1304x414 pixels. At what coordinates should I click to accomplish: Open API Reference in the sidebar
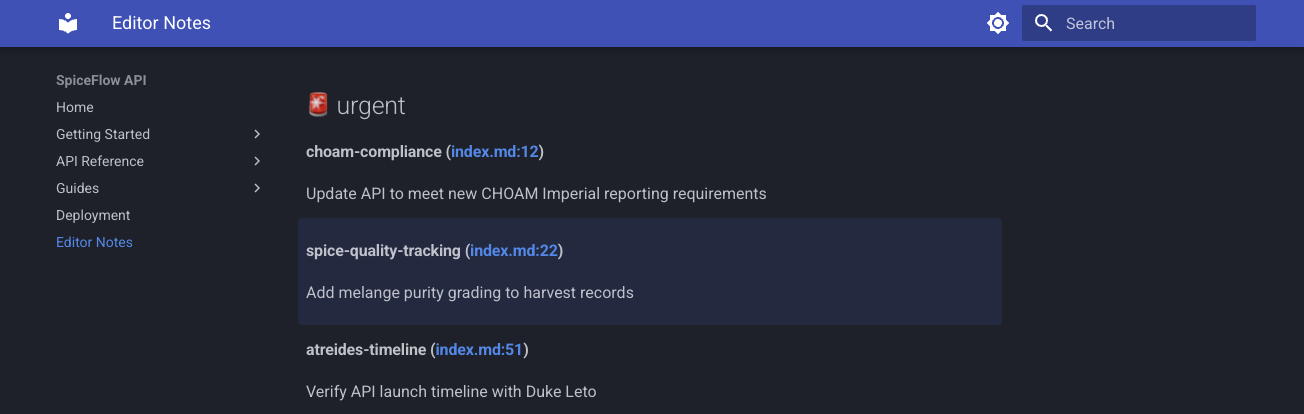click(100, 161)
